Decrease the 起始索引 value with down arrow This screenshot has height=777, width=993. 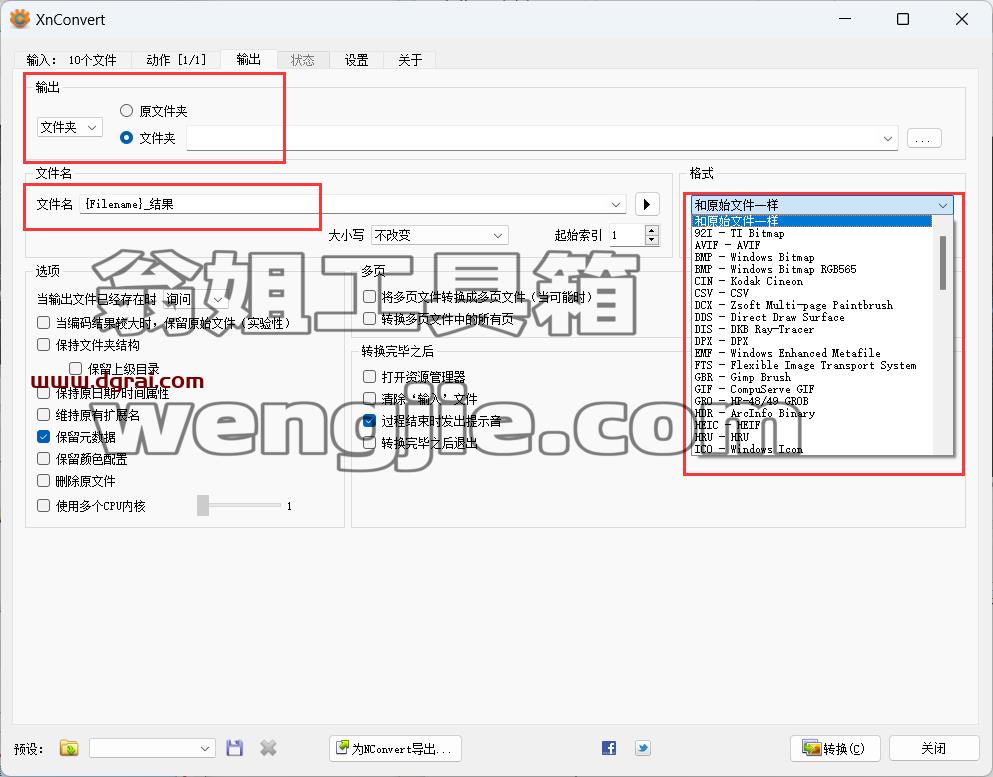(x=651, y=240)
